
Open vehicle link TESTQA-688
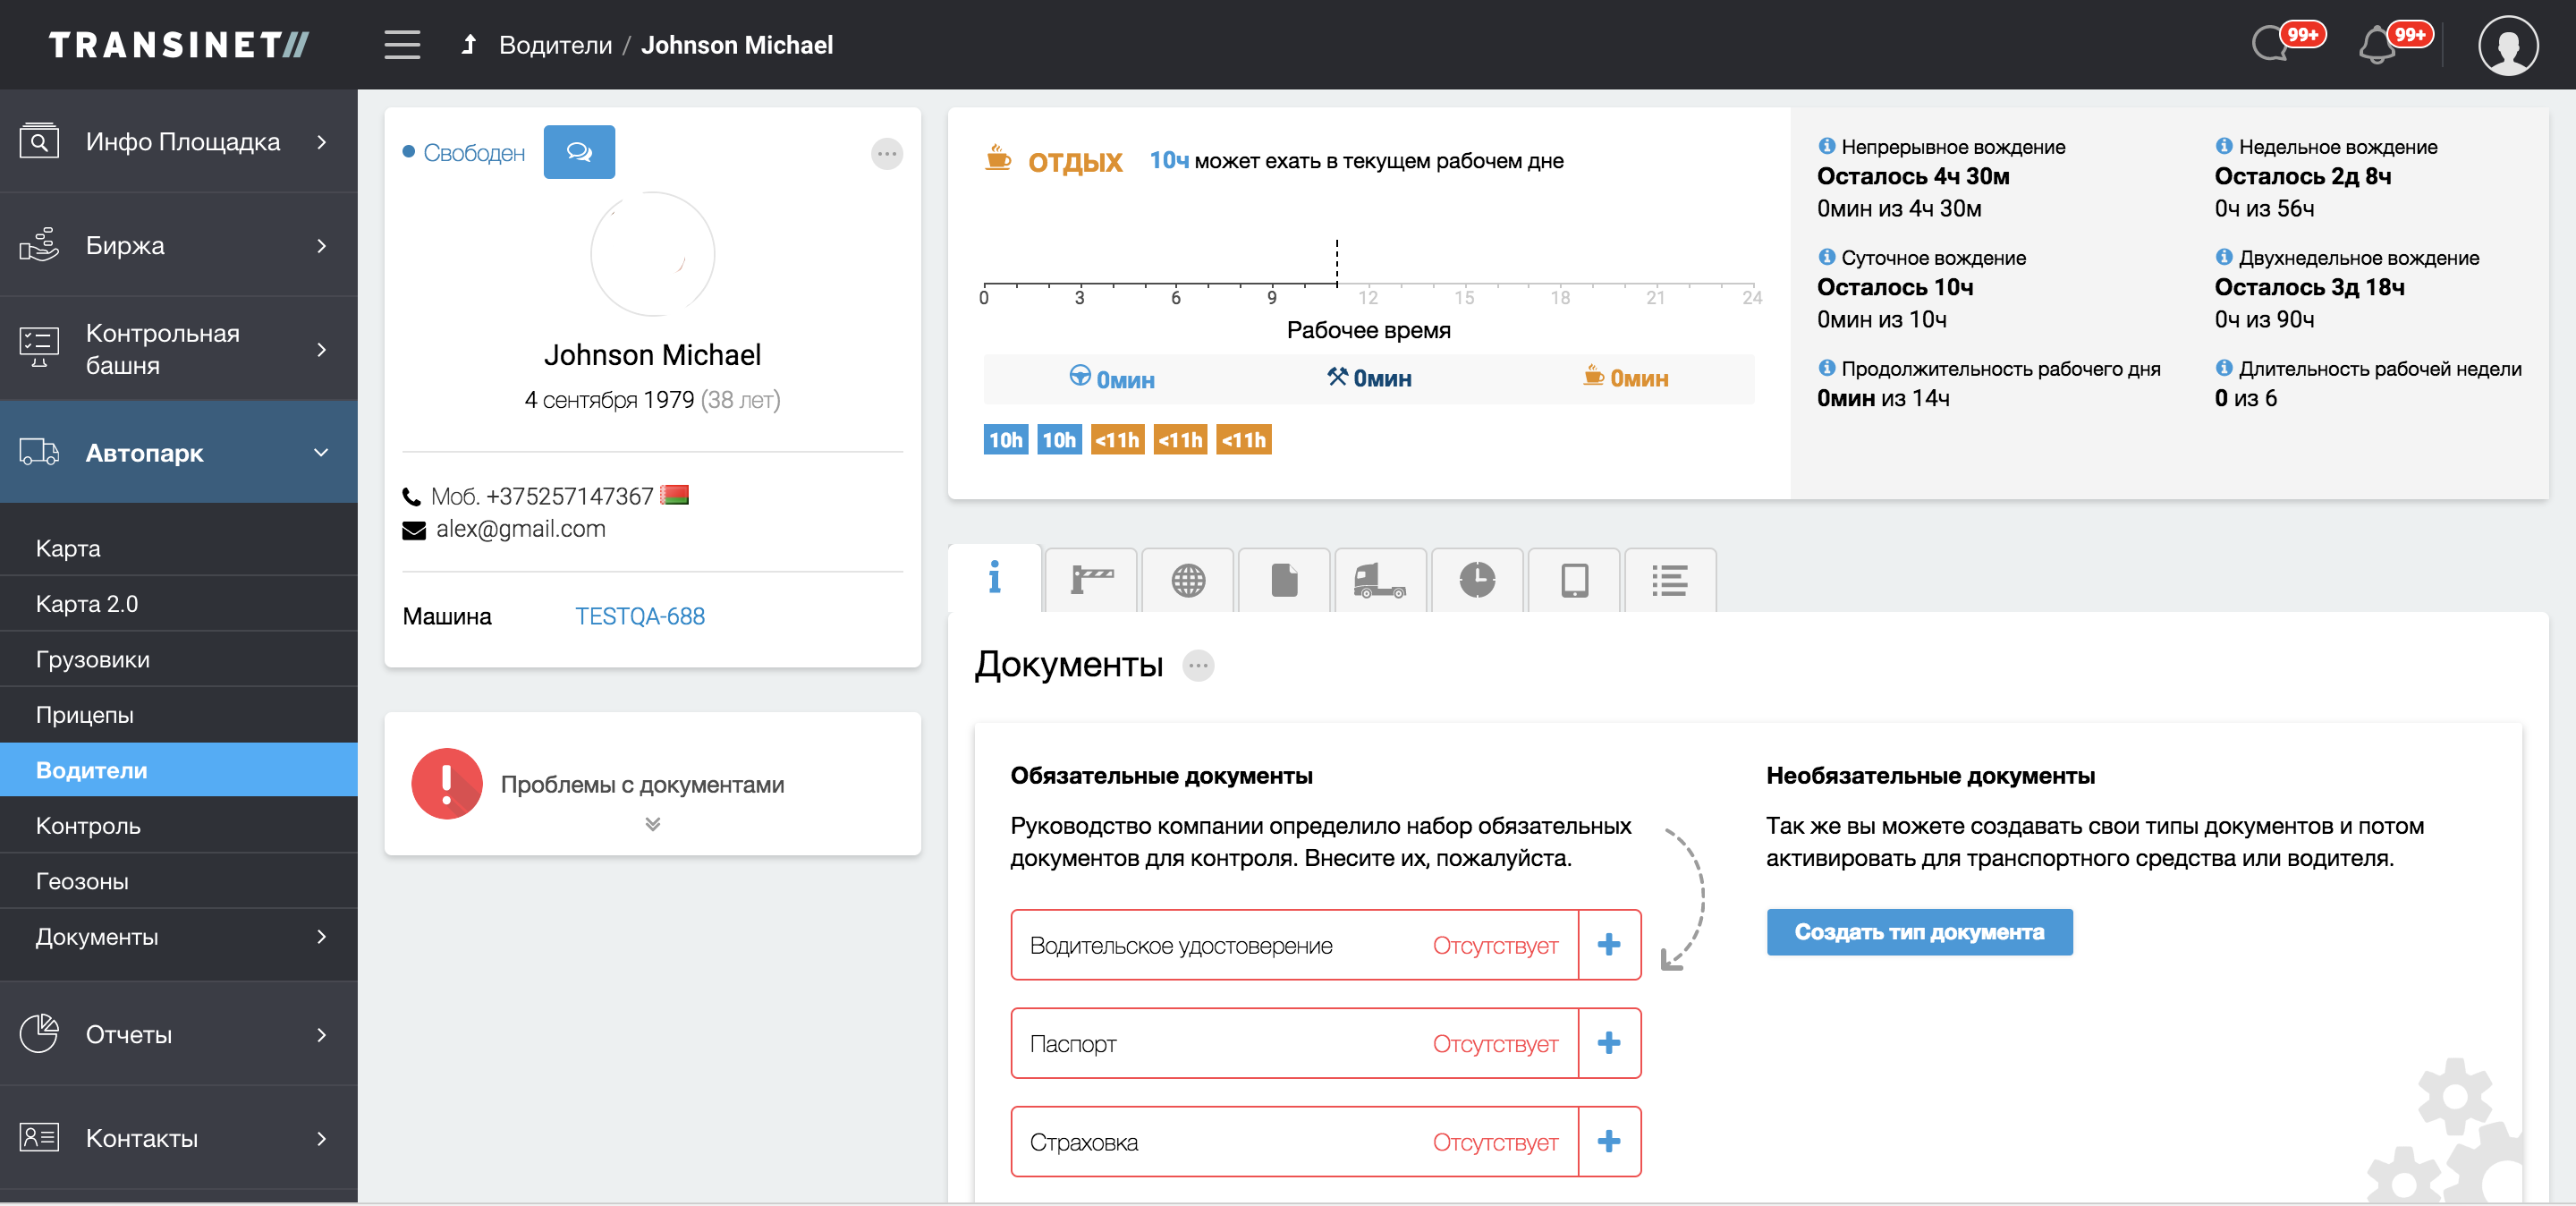tap(639, 616)
